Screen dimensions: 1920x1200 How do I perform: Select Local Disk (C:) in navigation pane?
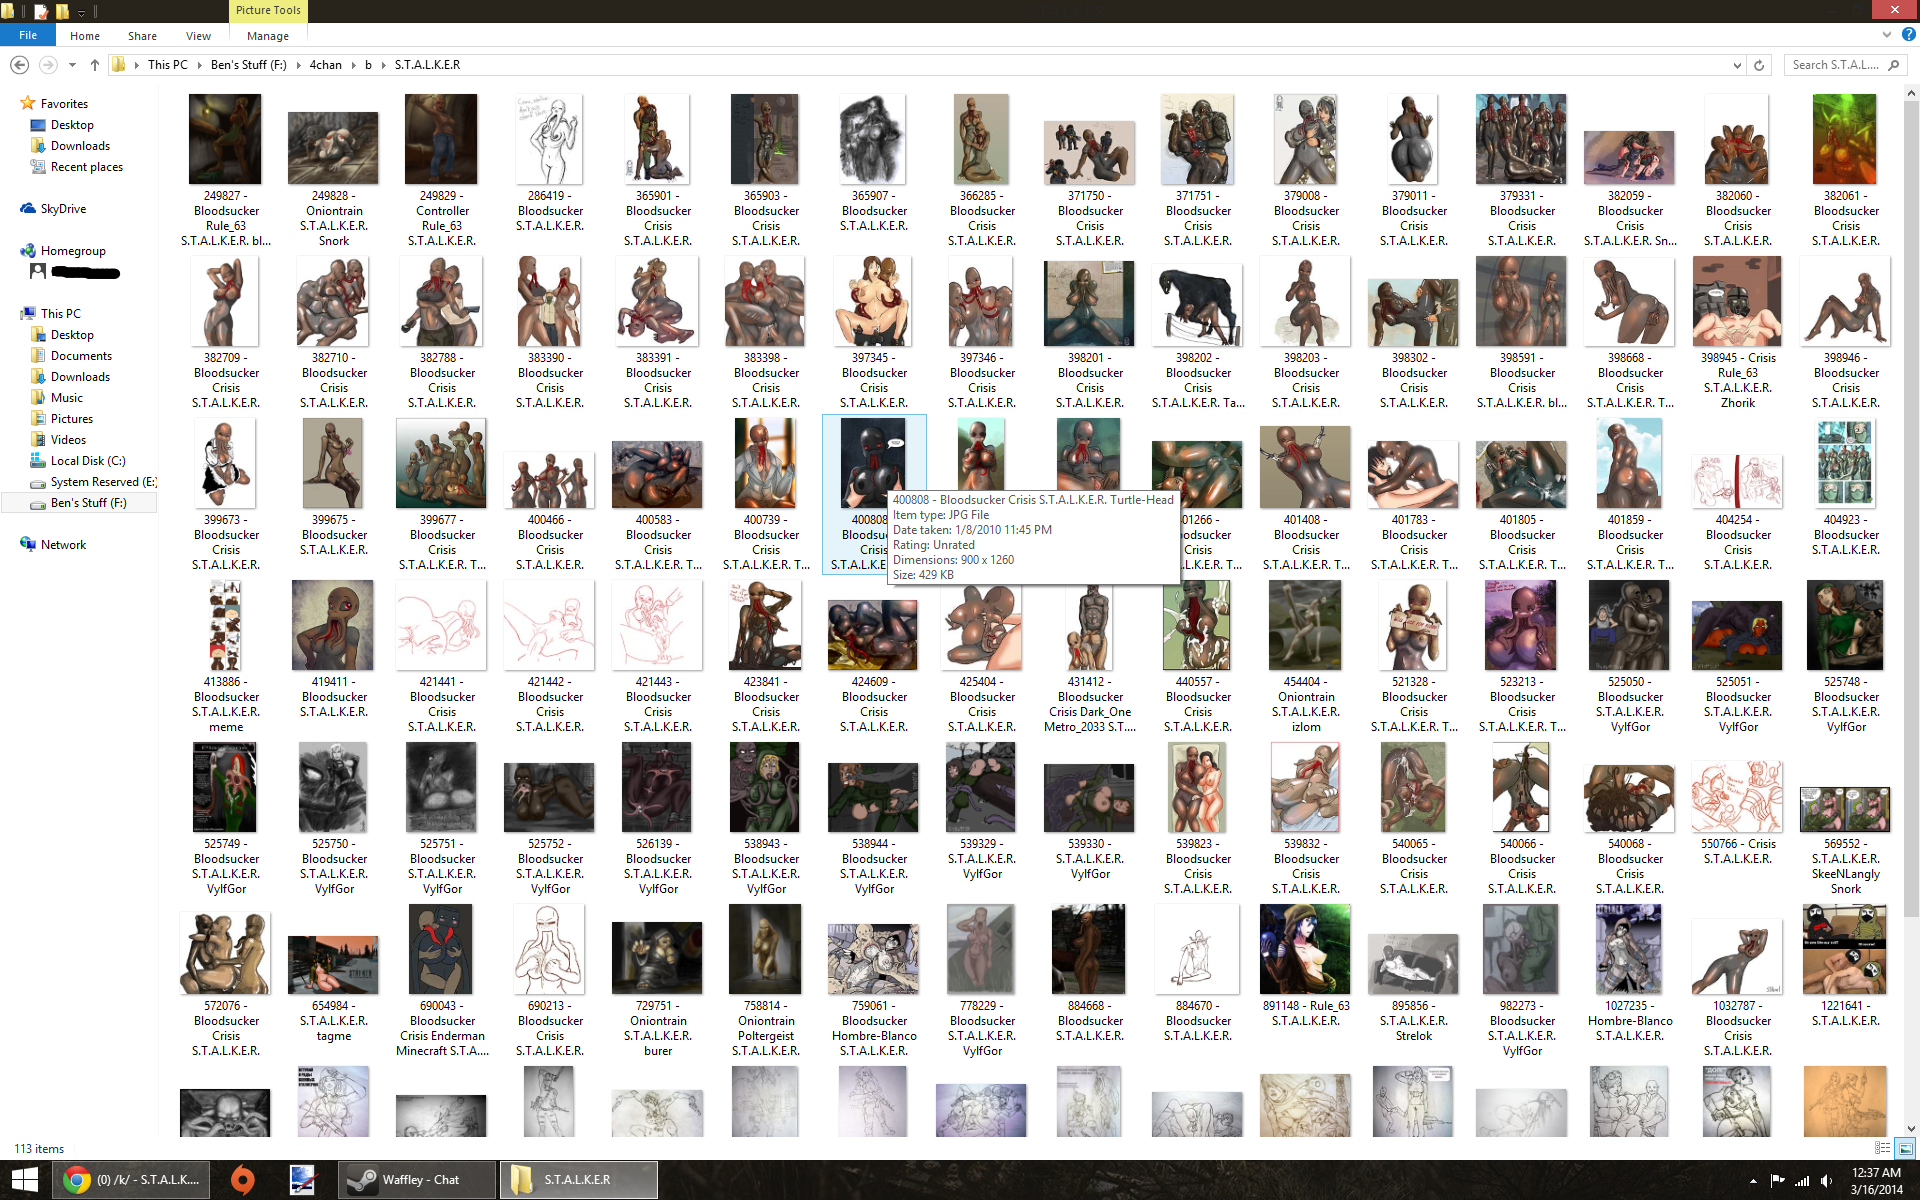[x=88, y=461]
